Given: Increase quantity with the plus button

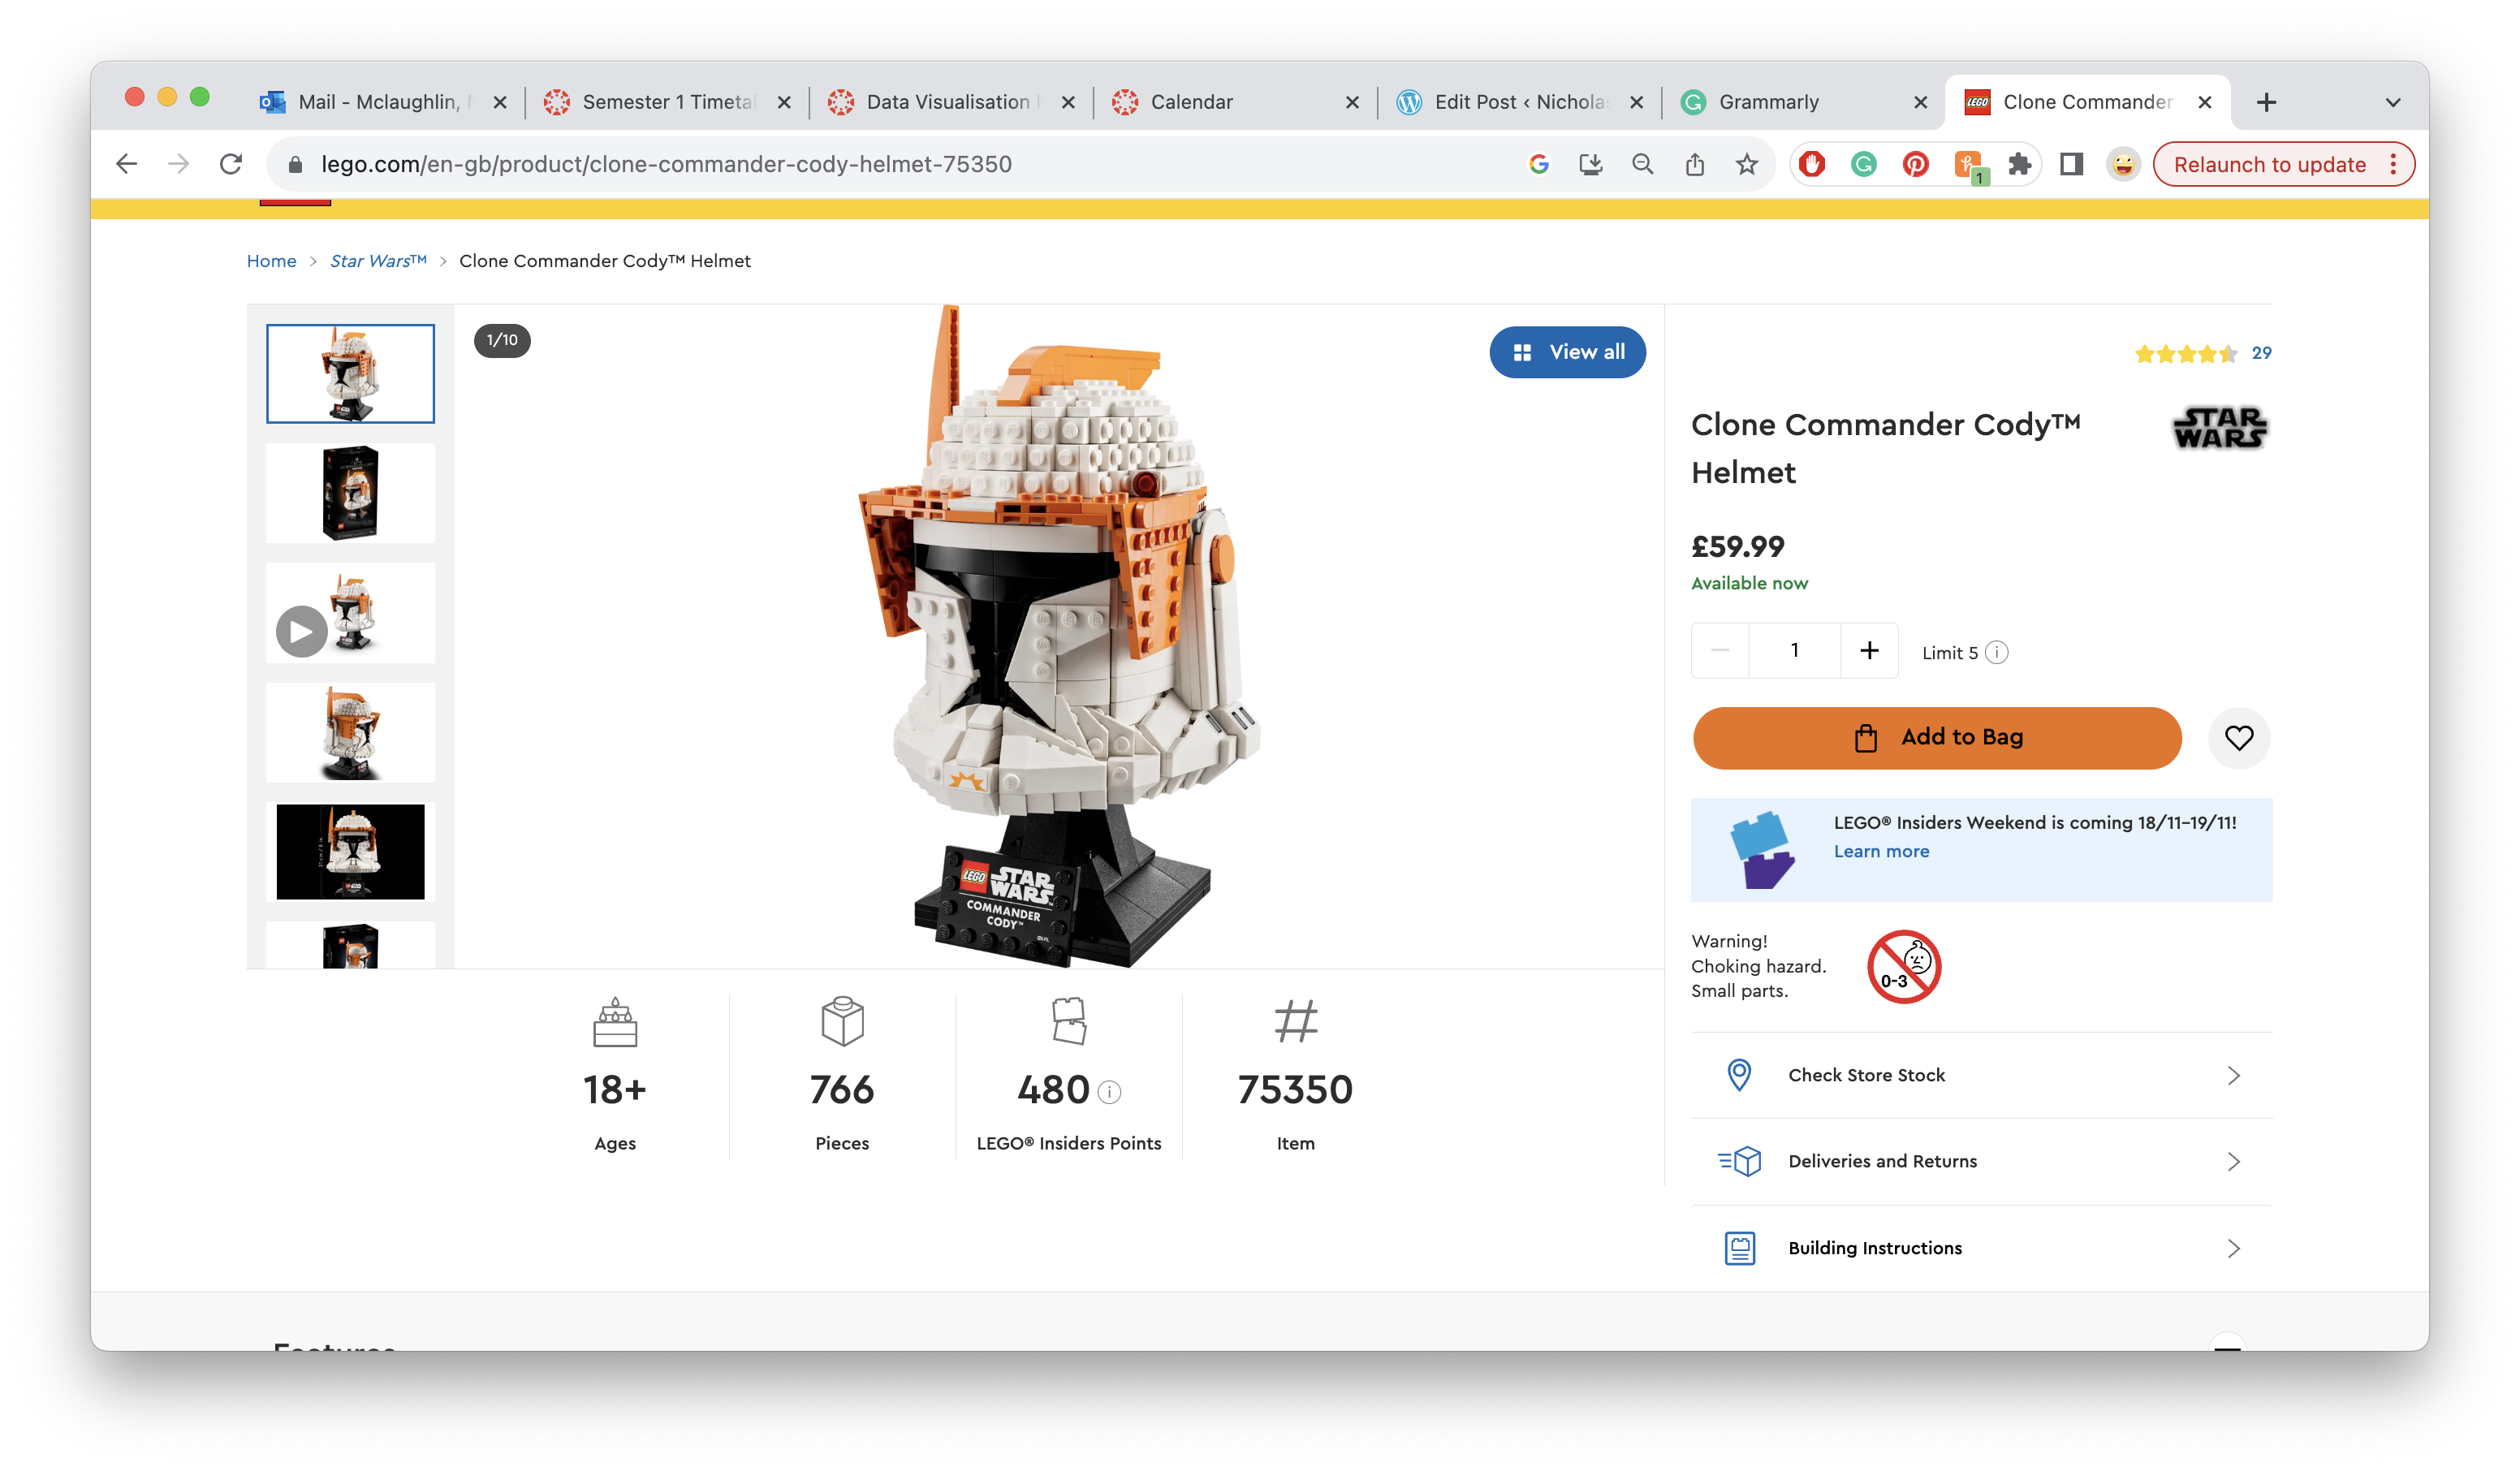Looking at the screenshot, I should click(x=1868, y=651).
